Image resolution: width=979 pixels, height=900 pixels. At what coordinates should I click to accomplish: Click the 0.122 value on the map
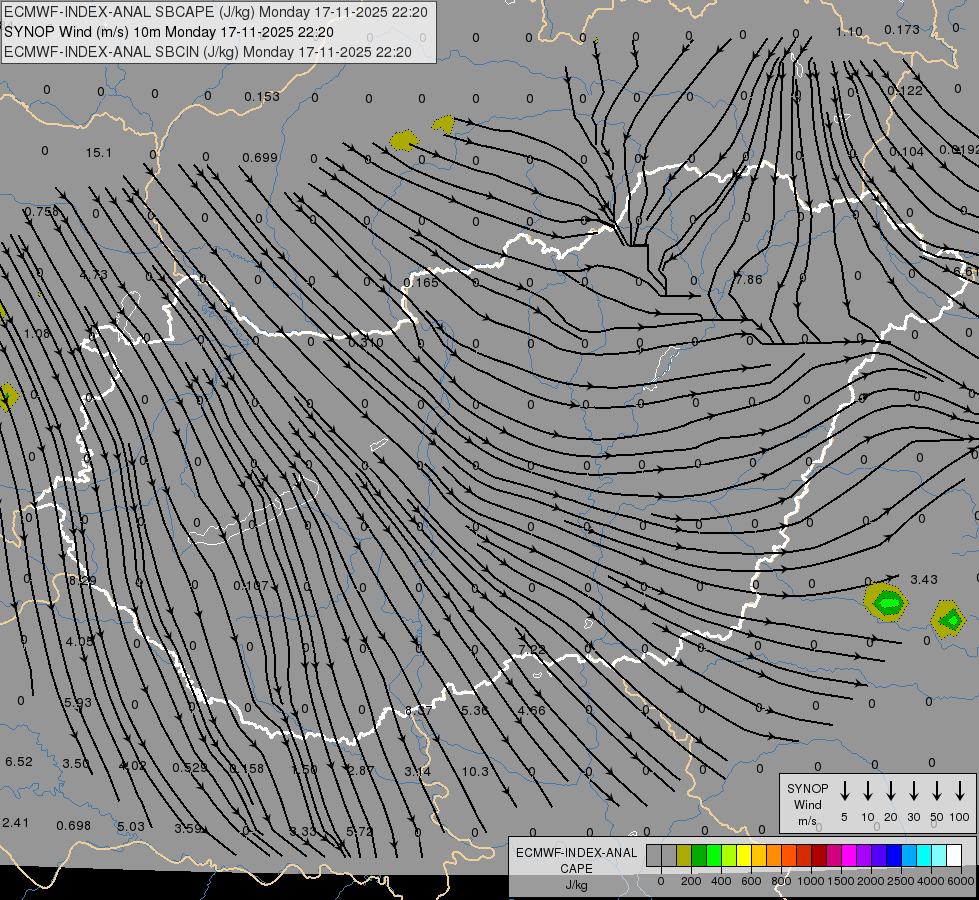tap(905, 91)
